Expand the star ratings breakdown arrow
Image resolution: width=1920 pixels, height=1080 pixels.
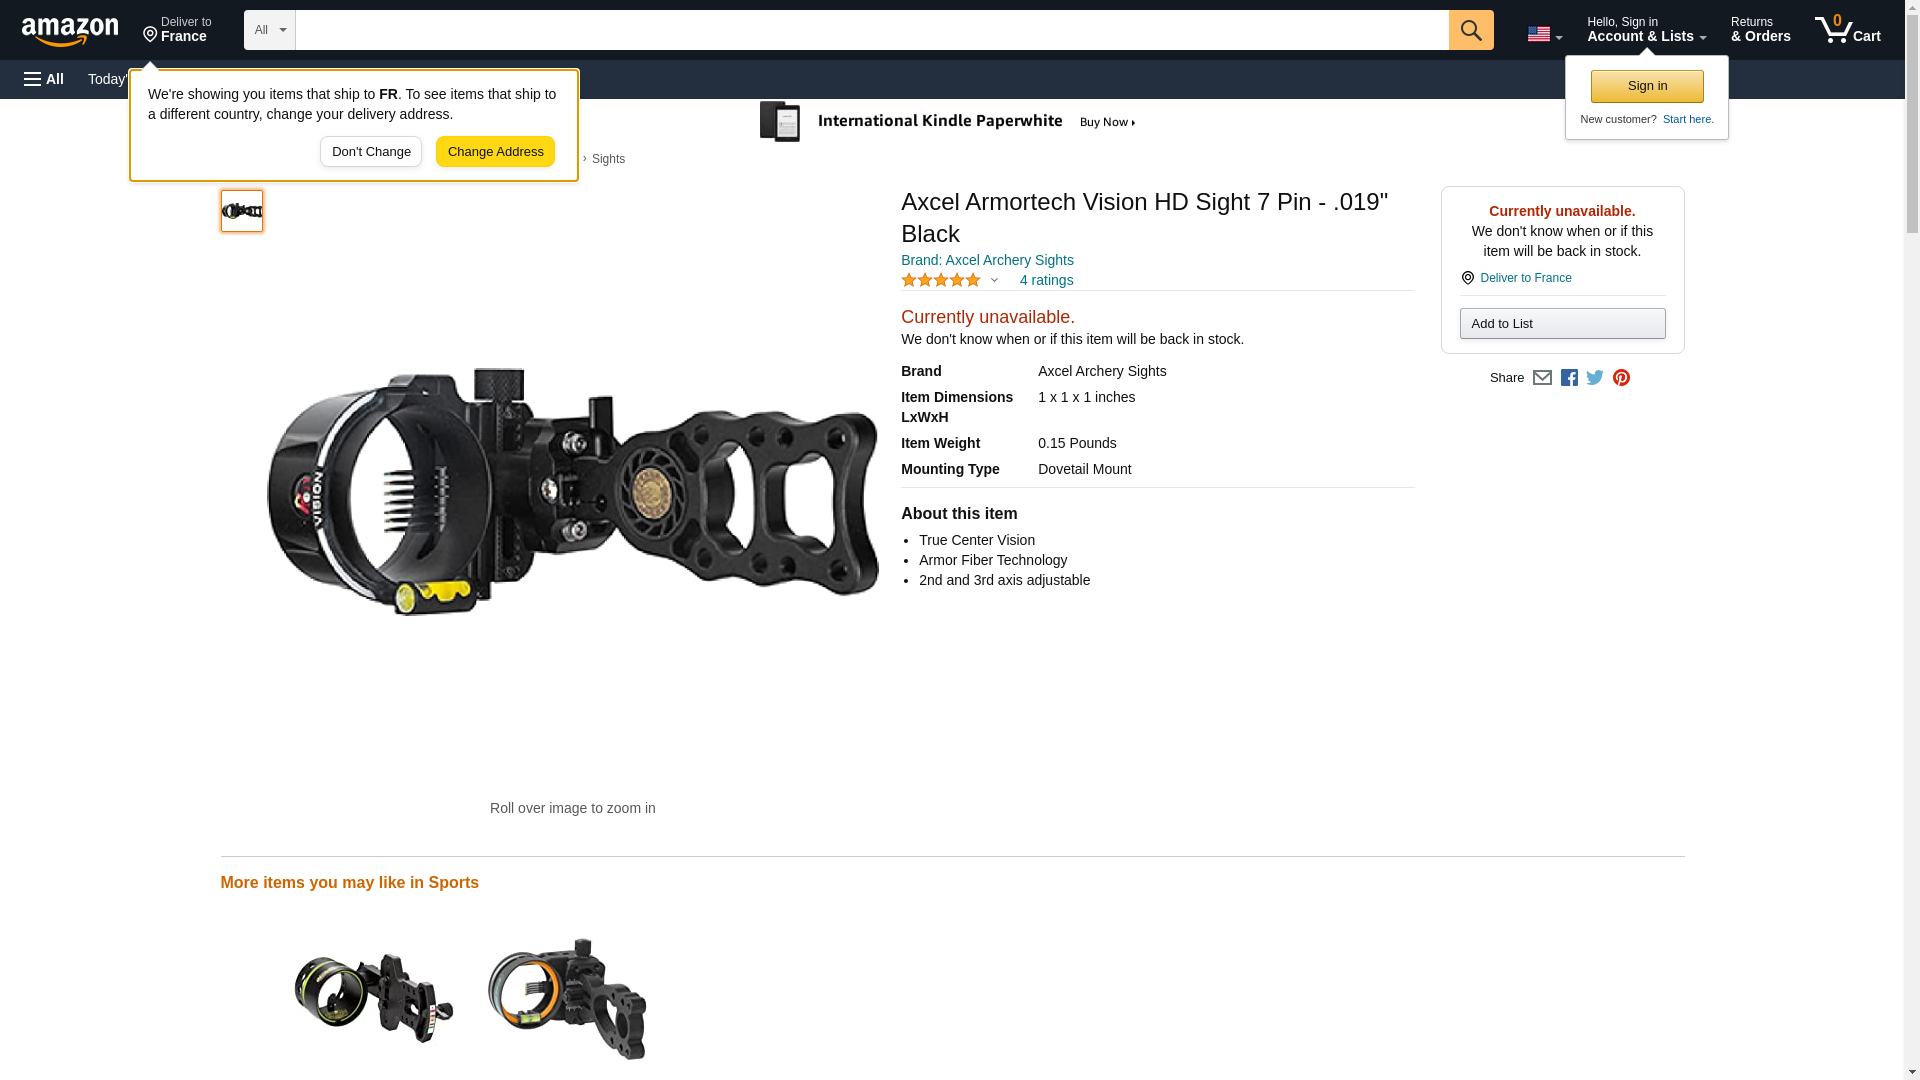(x=994, y=281)
